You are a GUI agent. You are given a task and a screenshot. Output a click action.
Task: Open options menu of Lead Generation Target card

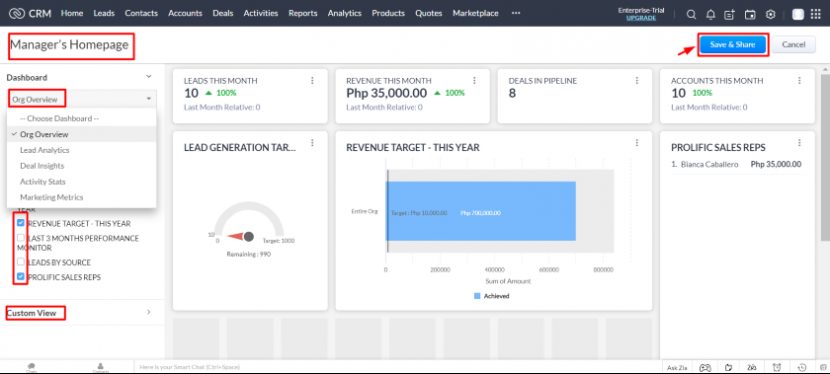tap(312, 143)
